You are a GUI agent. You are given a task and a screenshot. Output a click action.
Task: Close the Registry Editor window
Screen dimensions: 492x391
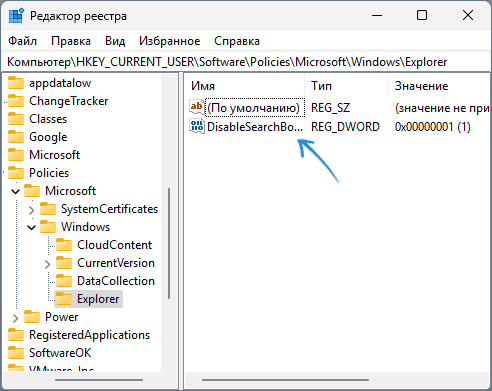468,15
